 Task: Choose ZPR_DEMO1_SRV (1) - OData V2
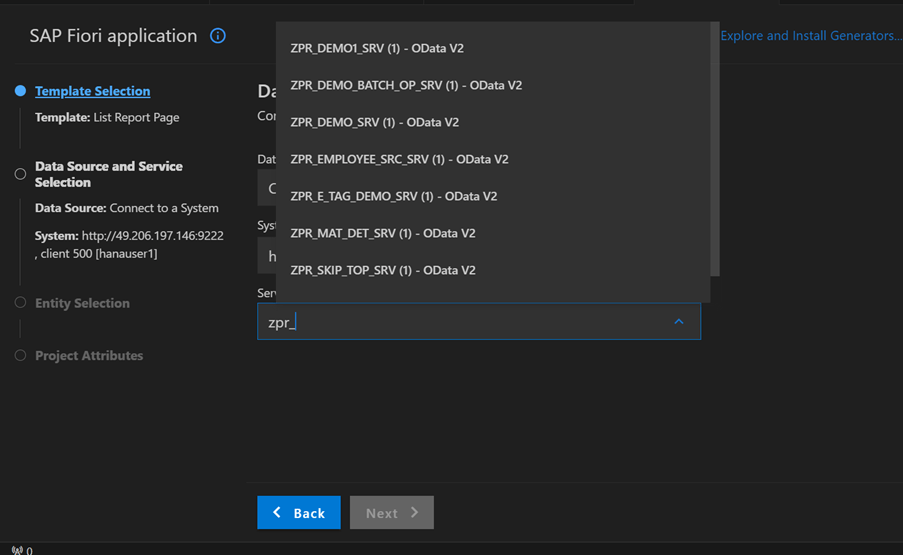coord(493,48)
